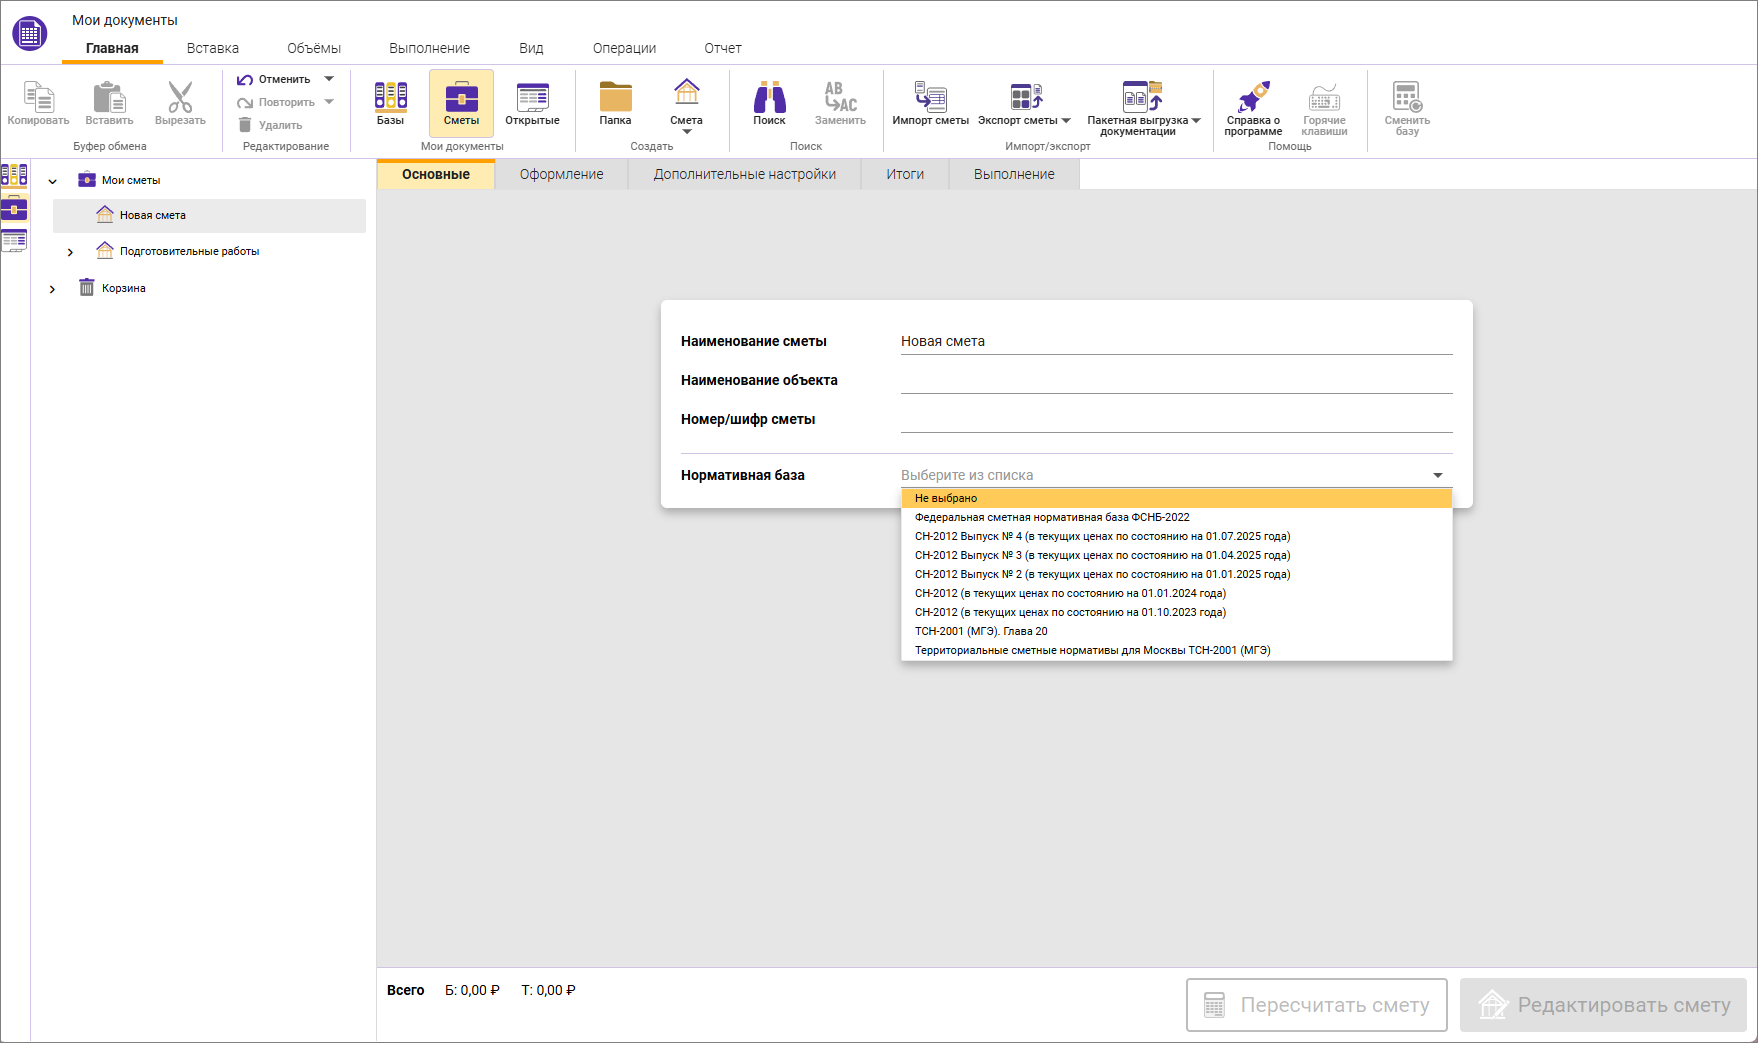
Task: Click the Сметы briefcase icon in ribbon
Action: (461, 98)
